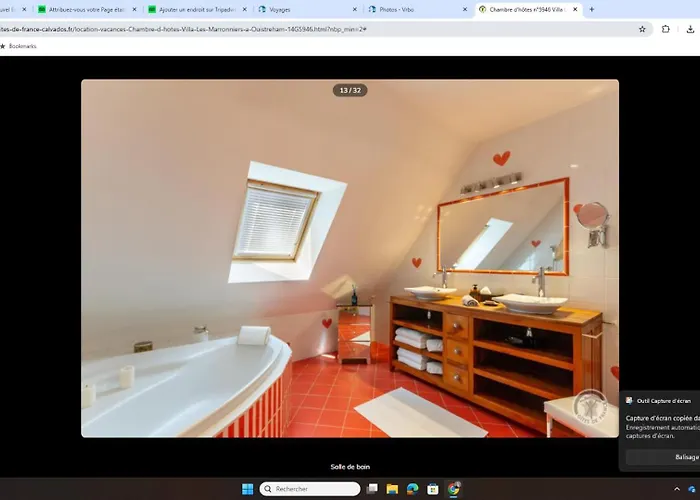Screen dimensions: 700x500
Task: Click the Chrome icon in the taskbar
Action: tap(454, 489)
